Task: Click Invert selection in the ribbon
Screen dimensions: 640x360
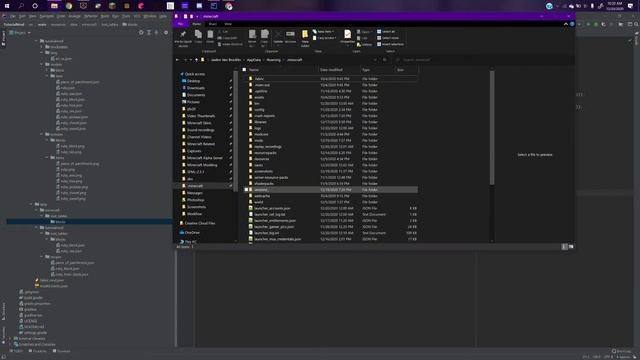Action: (x=390, y=44)
